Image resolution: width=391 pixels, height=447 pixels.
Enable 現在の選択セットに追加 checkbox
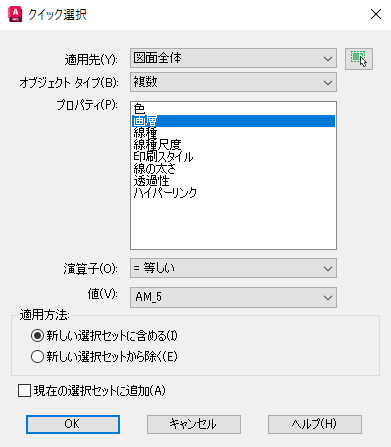click(x=24, y=391)
